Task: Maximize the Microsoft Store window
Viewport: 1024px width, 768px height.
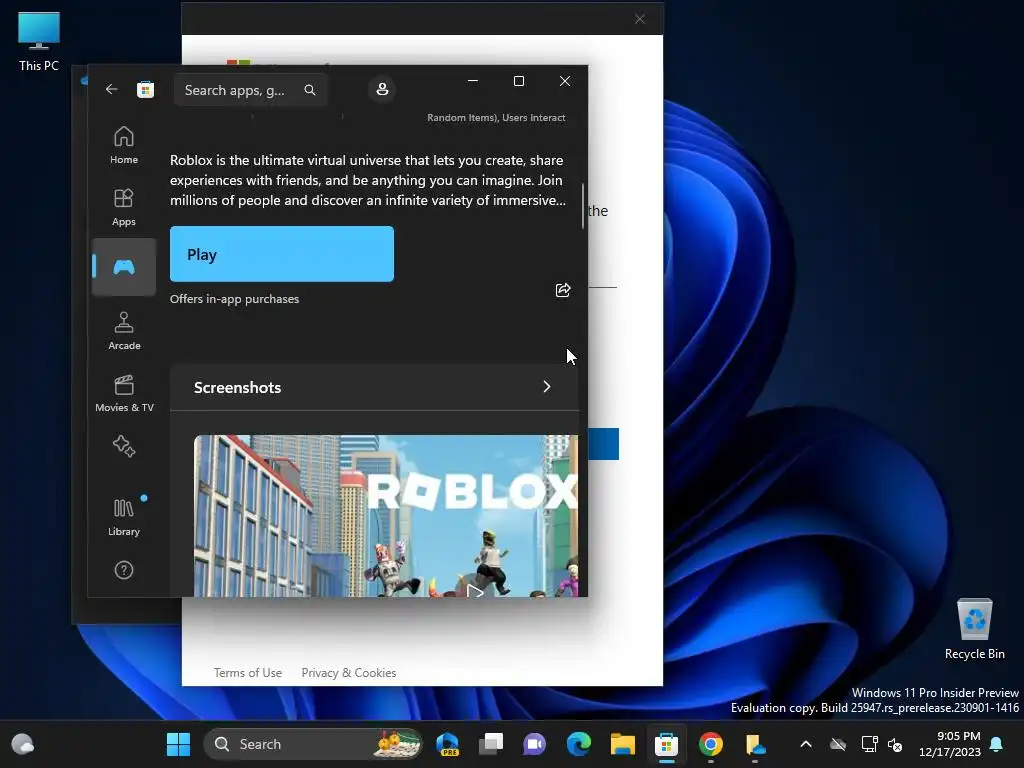Action: tap(519, 80)
